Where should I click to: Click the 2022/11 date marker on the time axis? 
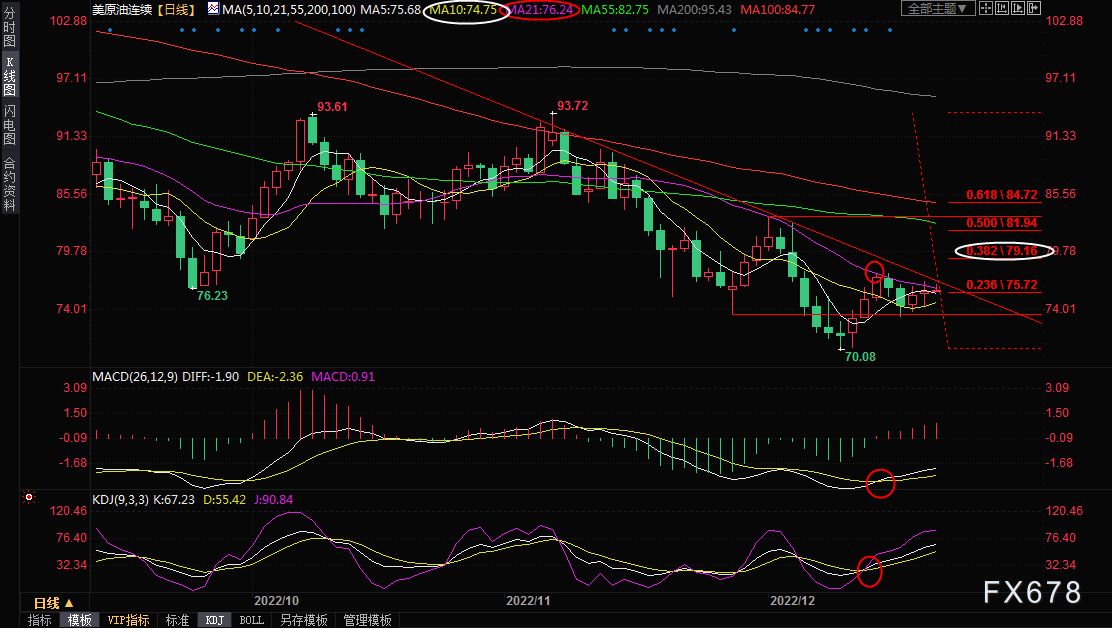pyautogui.click(x=528, y=600)
